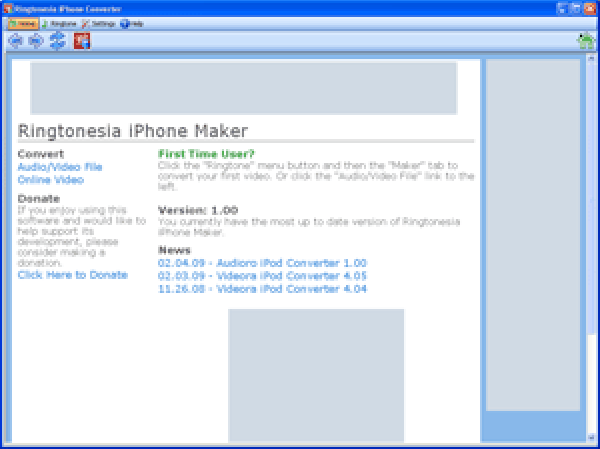Screen dimensions: 600x449
Task: Open the Home menu tab
Action: (x=23, y=24)
